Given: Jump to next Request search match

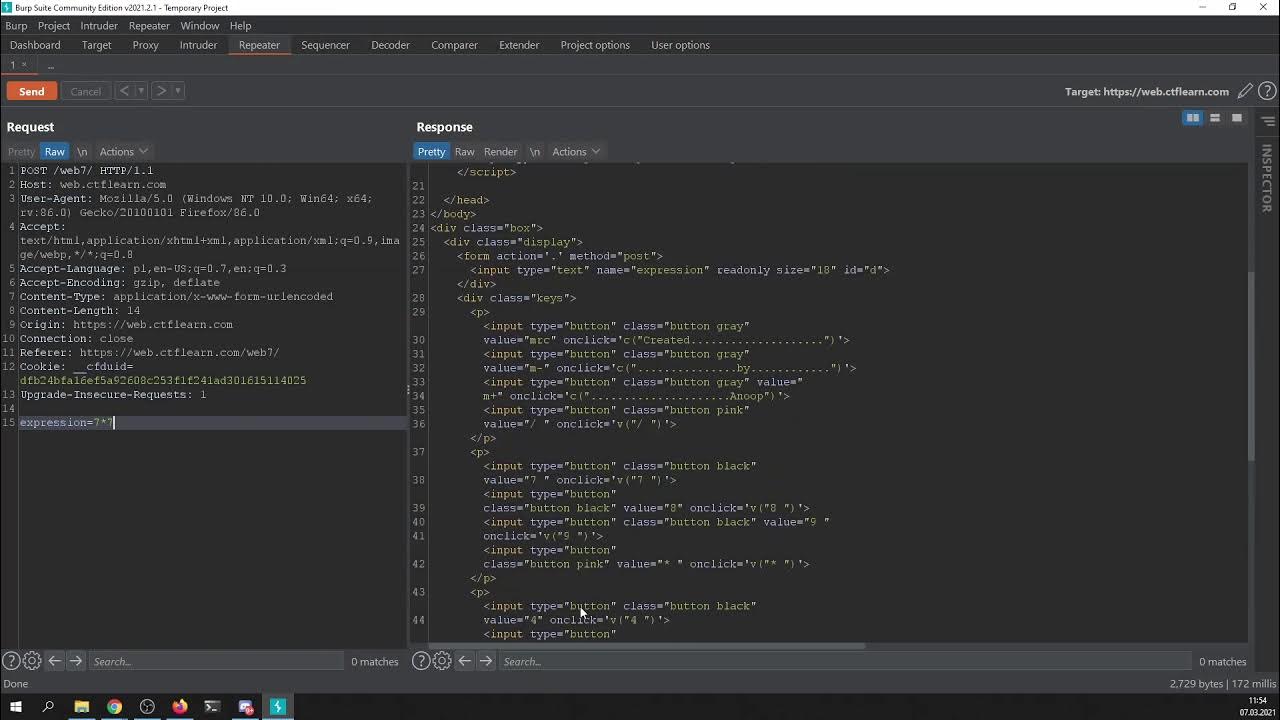Looking at the screenshot, I should click(x=75, y=661).
